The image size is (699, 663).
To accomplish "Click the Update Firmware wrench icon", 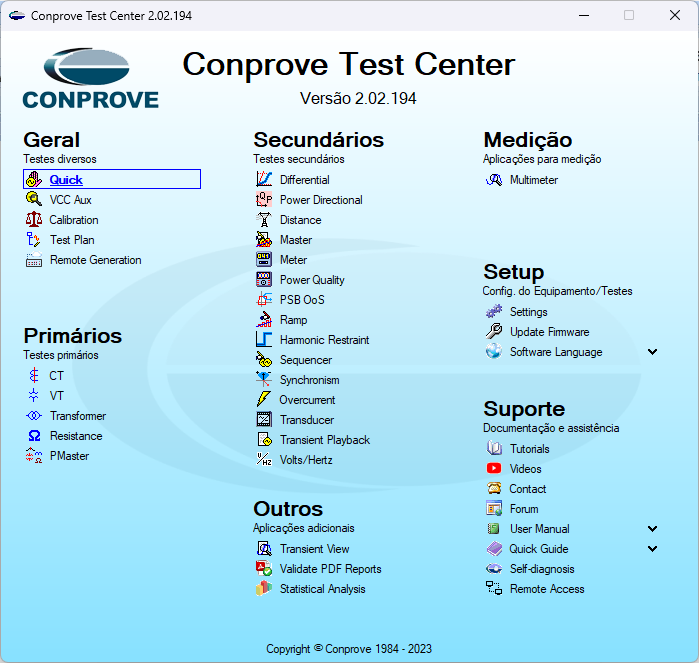I will point(494,332).
